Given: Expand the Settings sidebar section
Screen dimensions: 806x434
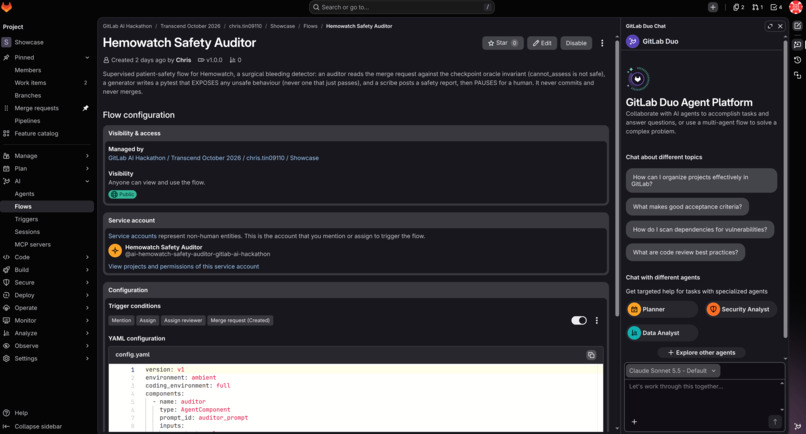Looking at the screenshot, I should 87,358.
